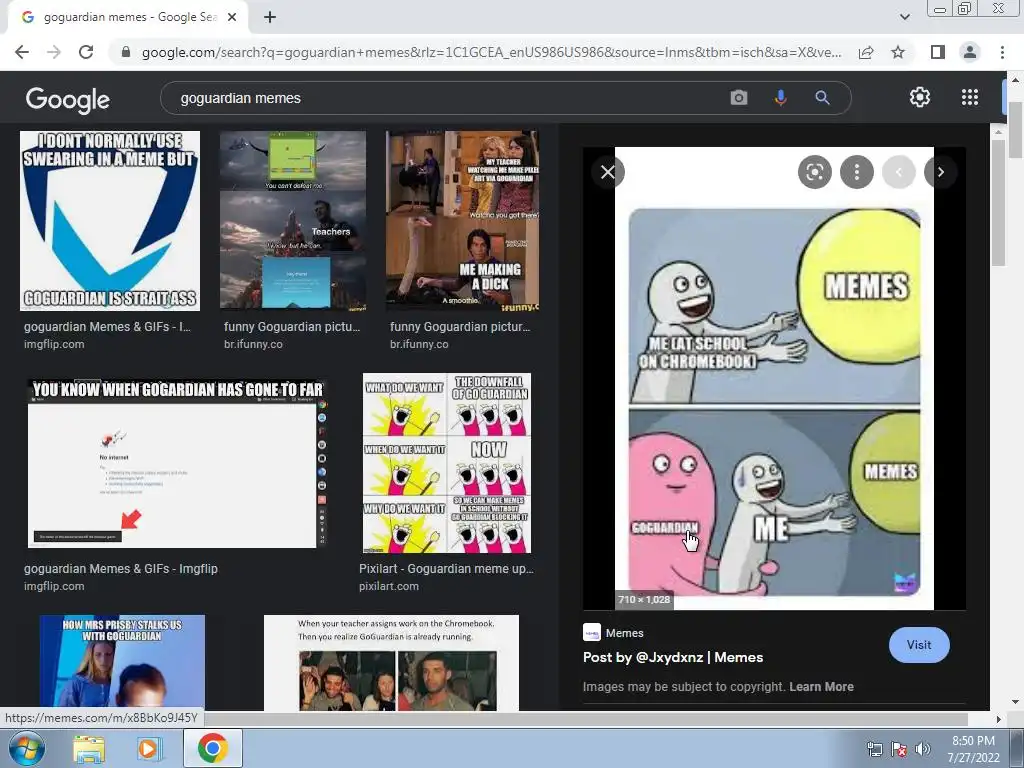This screenshot has width=1024, height=768.
Task: Open the downfall of Go Guardian thumbnail
Action: (x=447, y=463)
